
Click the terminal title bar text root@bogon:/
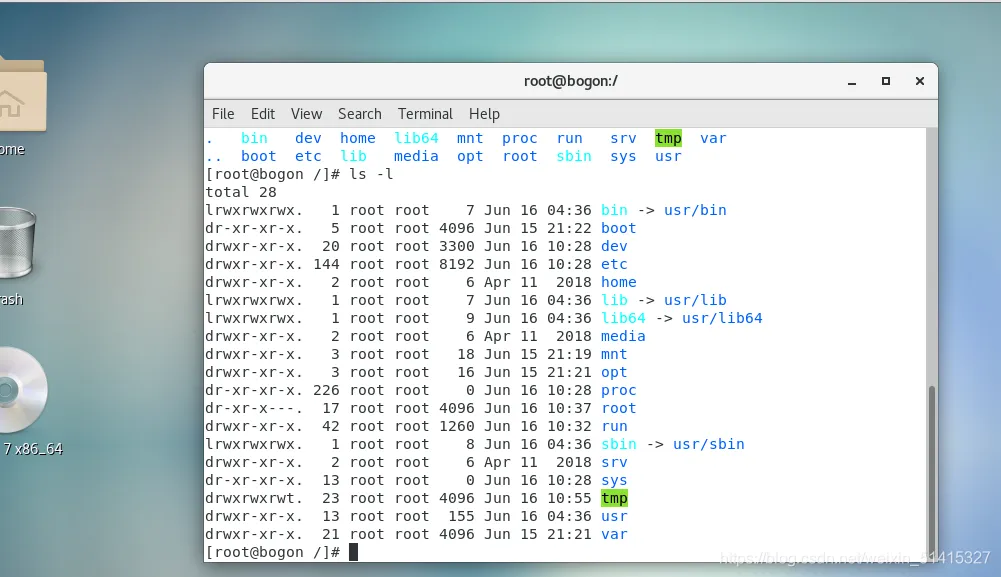(x=571, y=81)
